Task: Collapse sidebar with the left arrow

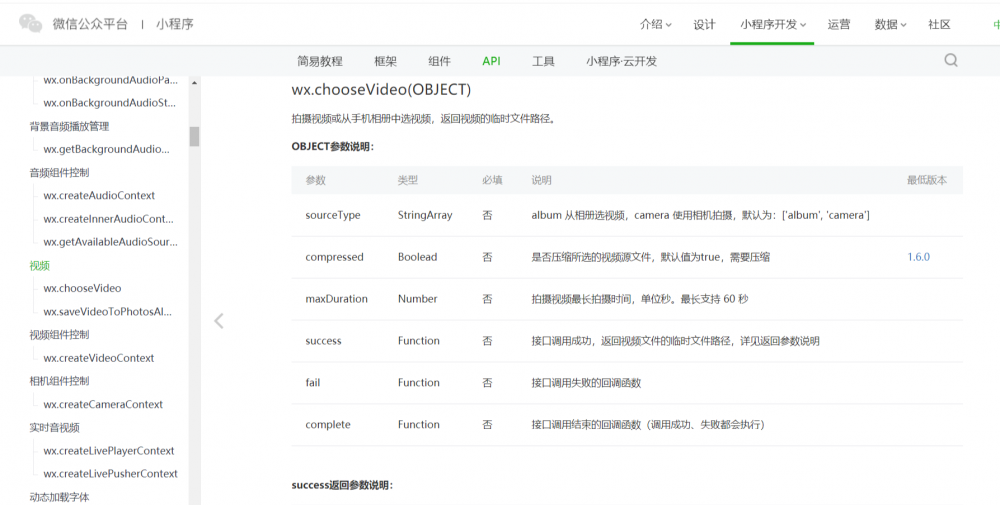Action: 219,321
